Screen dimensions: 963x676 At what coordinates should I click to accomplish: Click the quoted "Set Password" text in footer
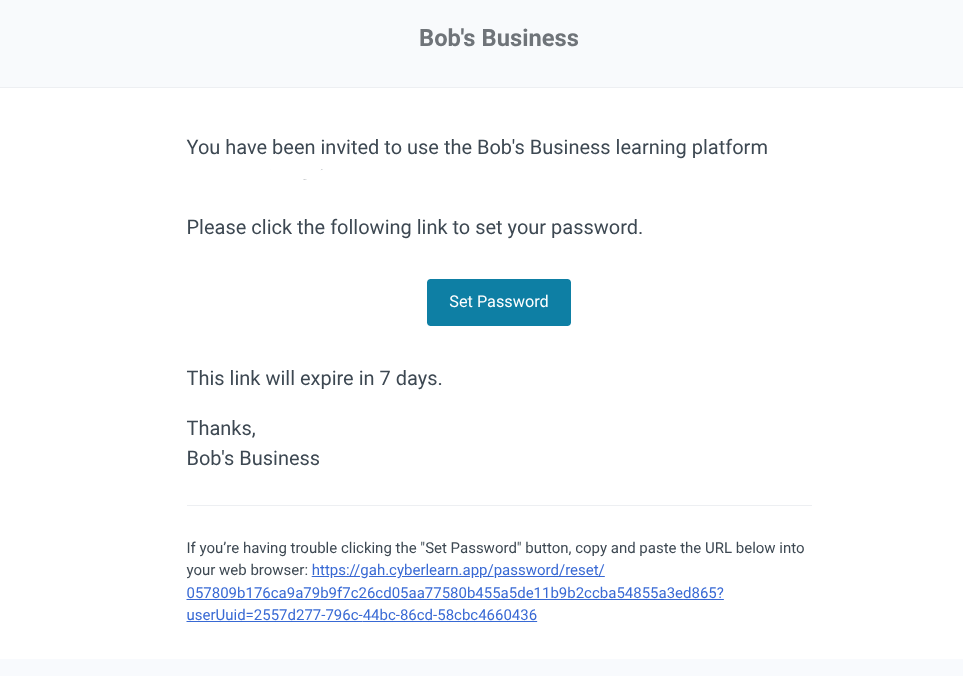point(470,548)
